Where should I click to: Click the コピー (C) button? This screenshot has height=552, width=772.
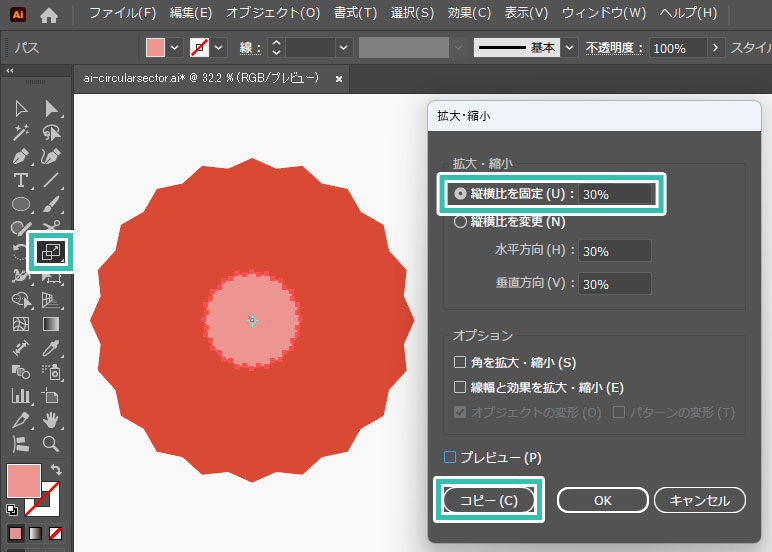pos(489,500)
